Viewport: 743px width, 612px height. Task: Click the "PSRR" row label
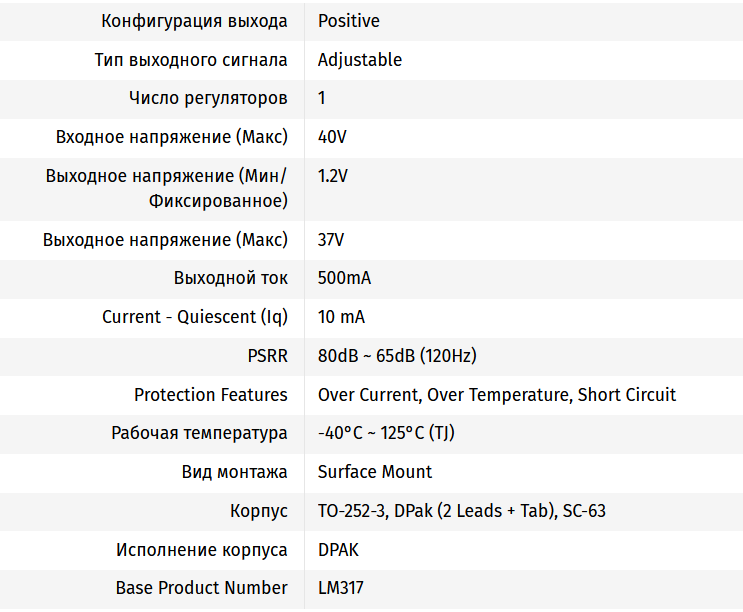pyautogui.click(x=267, y=356)
